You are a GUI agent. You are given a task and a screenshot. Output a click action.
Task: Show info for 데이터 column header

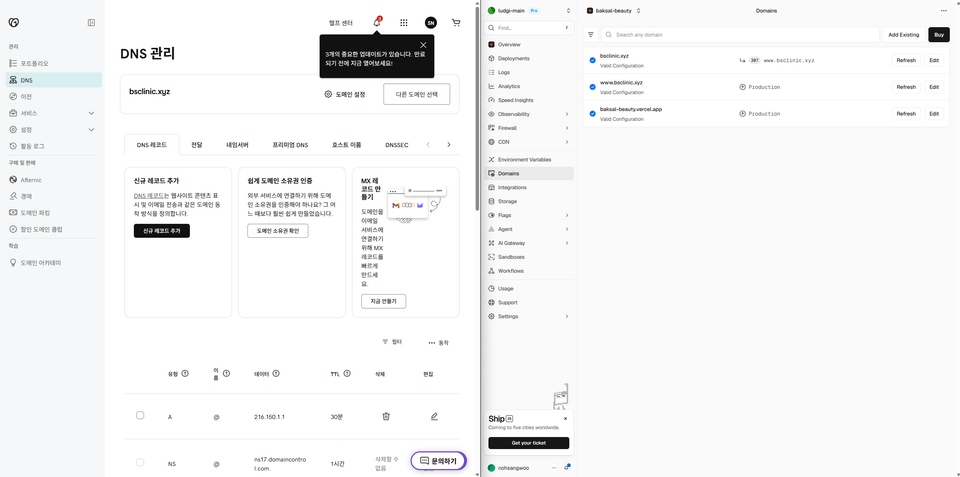point(276,373)
